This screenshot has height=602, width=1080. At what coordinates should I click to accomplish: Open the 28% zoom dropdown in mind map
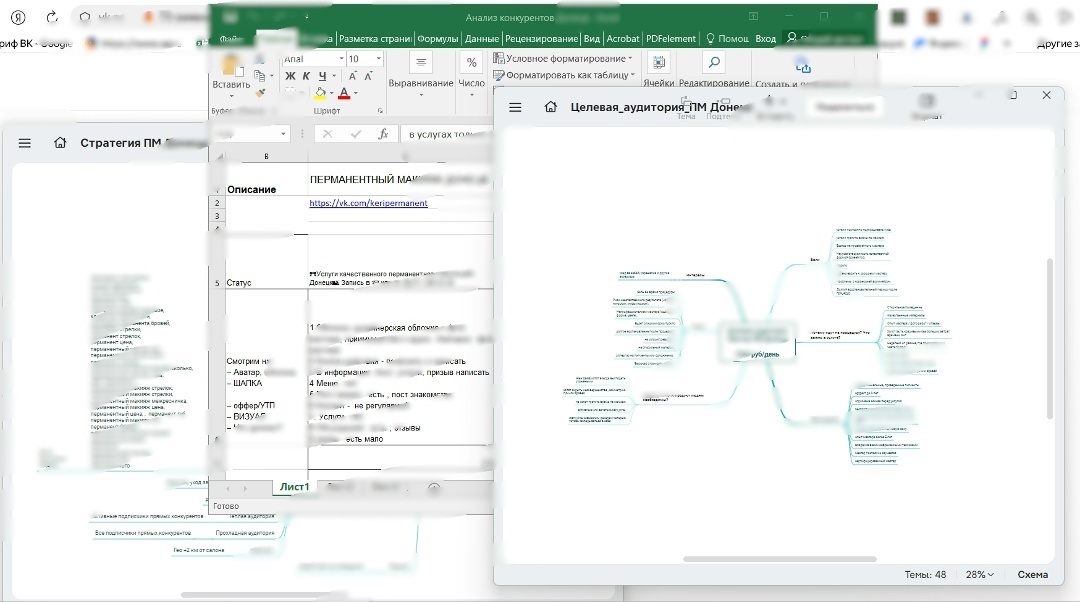979,574
